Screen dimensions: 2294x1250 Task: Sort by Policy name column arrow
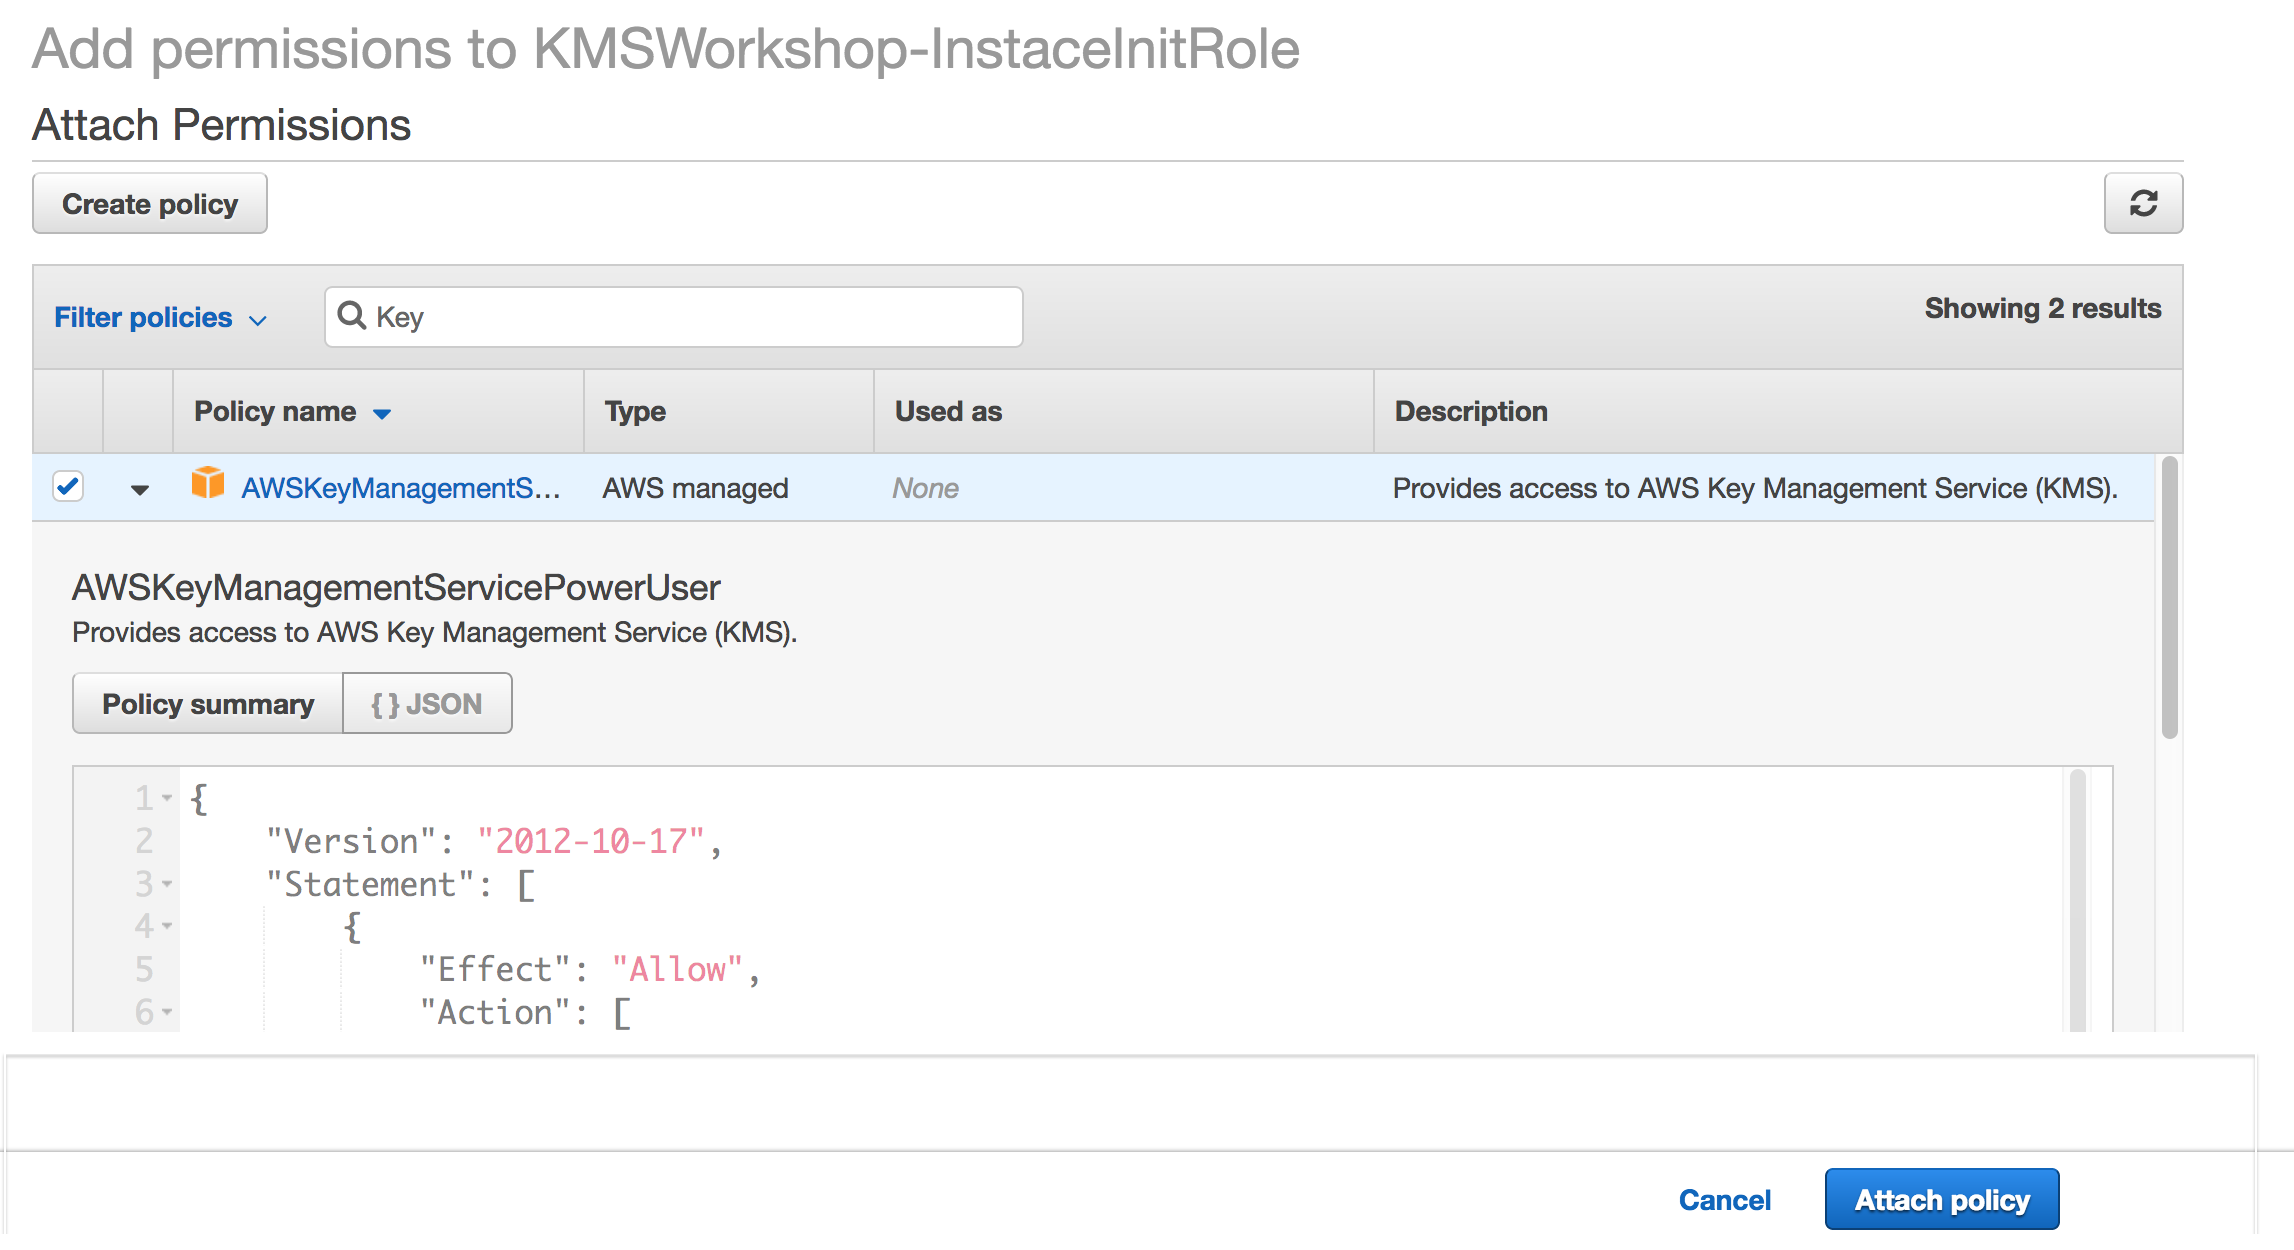point(382,413)
